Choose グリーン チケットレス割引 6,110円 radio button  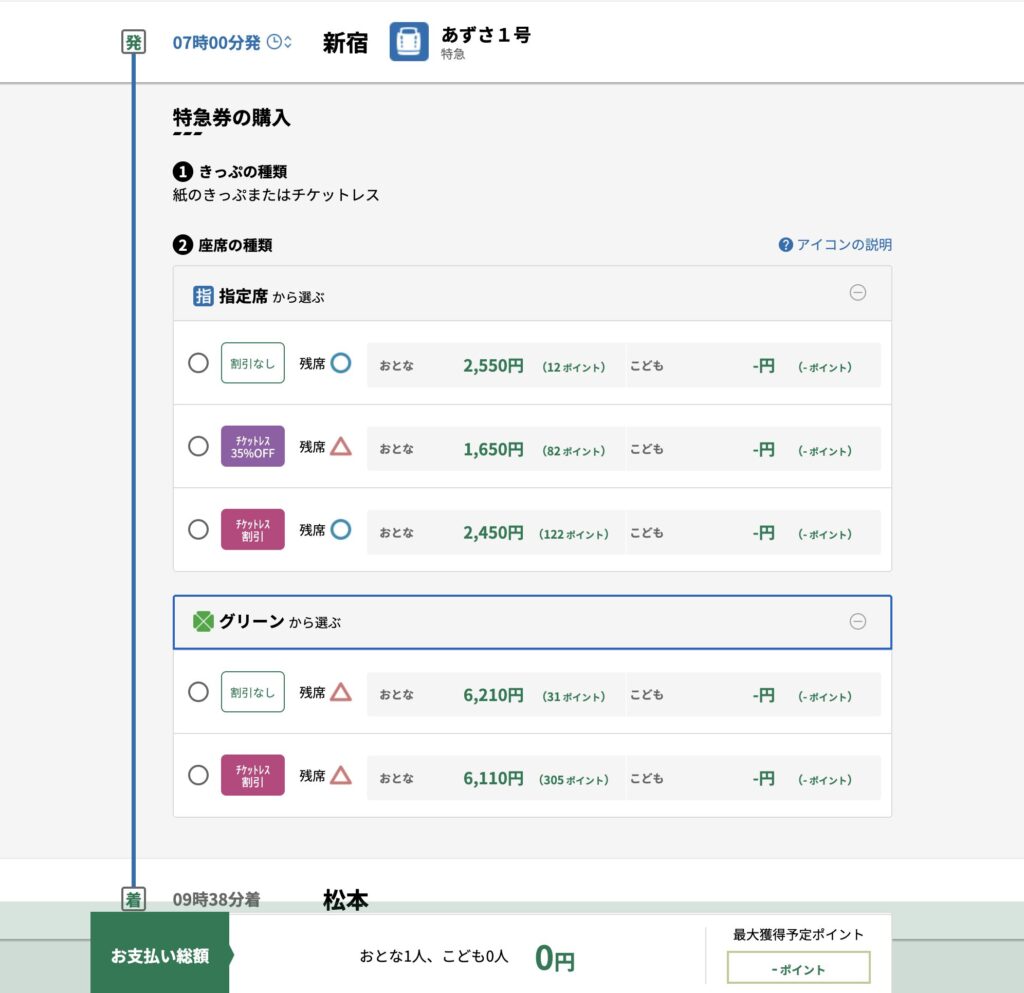point(198,775)
